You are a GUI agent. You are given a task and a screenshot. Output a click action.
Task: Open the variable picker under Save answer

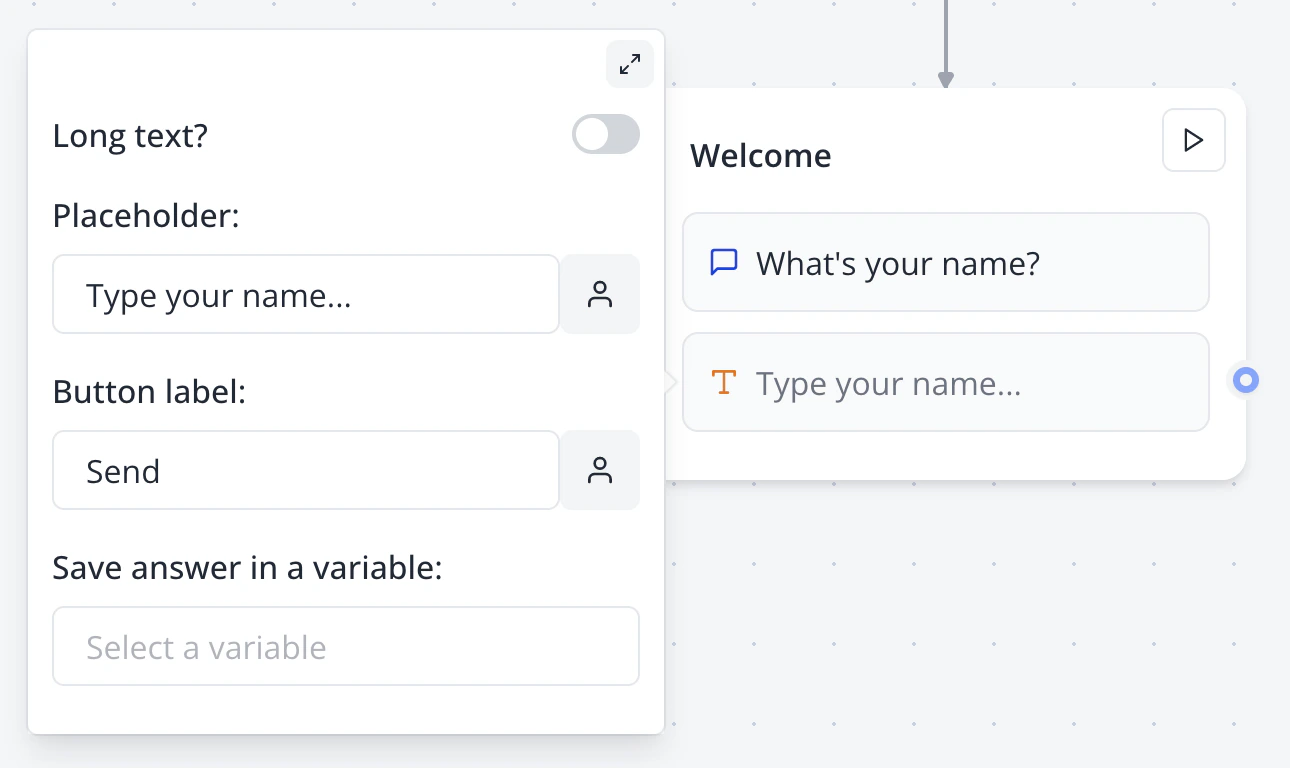pyautogui.click(x=346, y=646)
